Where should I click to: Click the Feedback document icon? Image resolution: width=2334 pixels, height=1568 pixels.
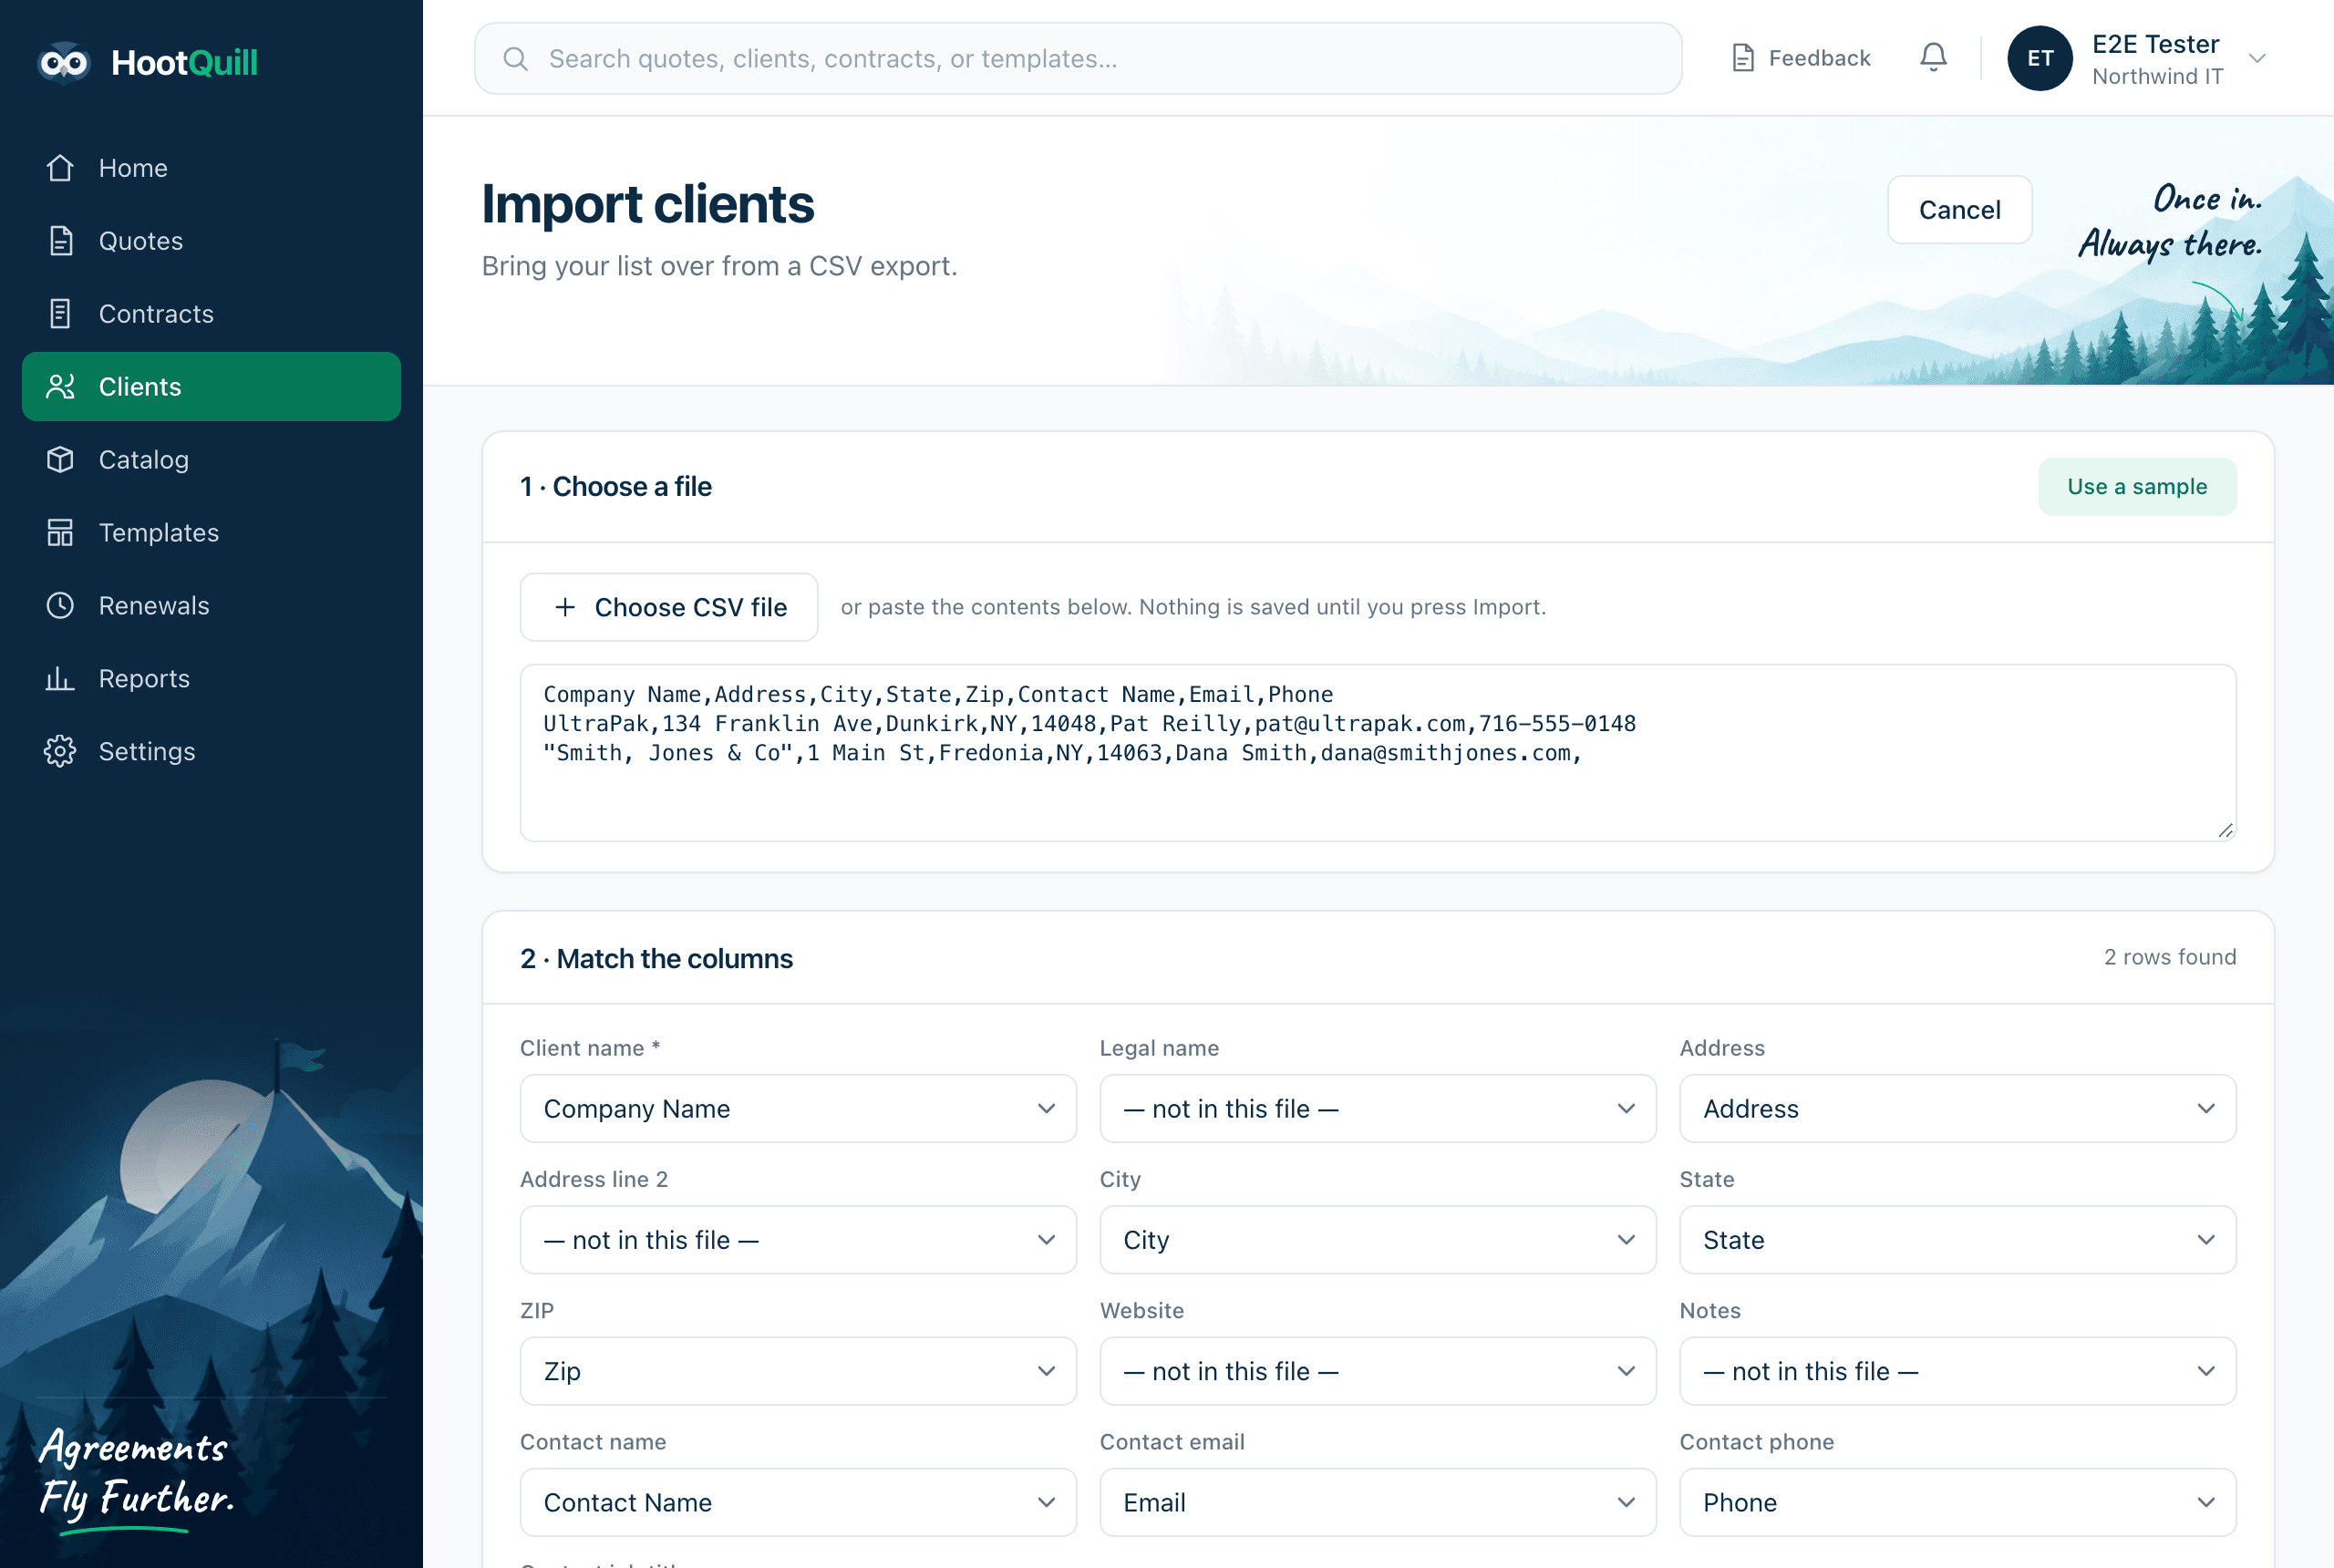point(1743,58)
